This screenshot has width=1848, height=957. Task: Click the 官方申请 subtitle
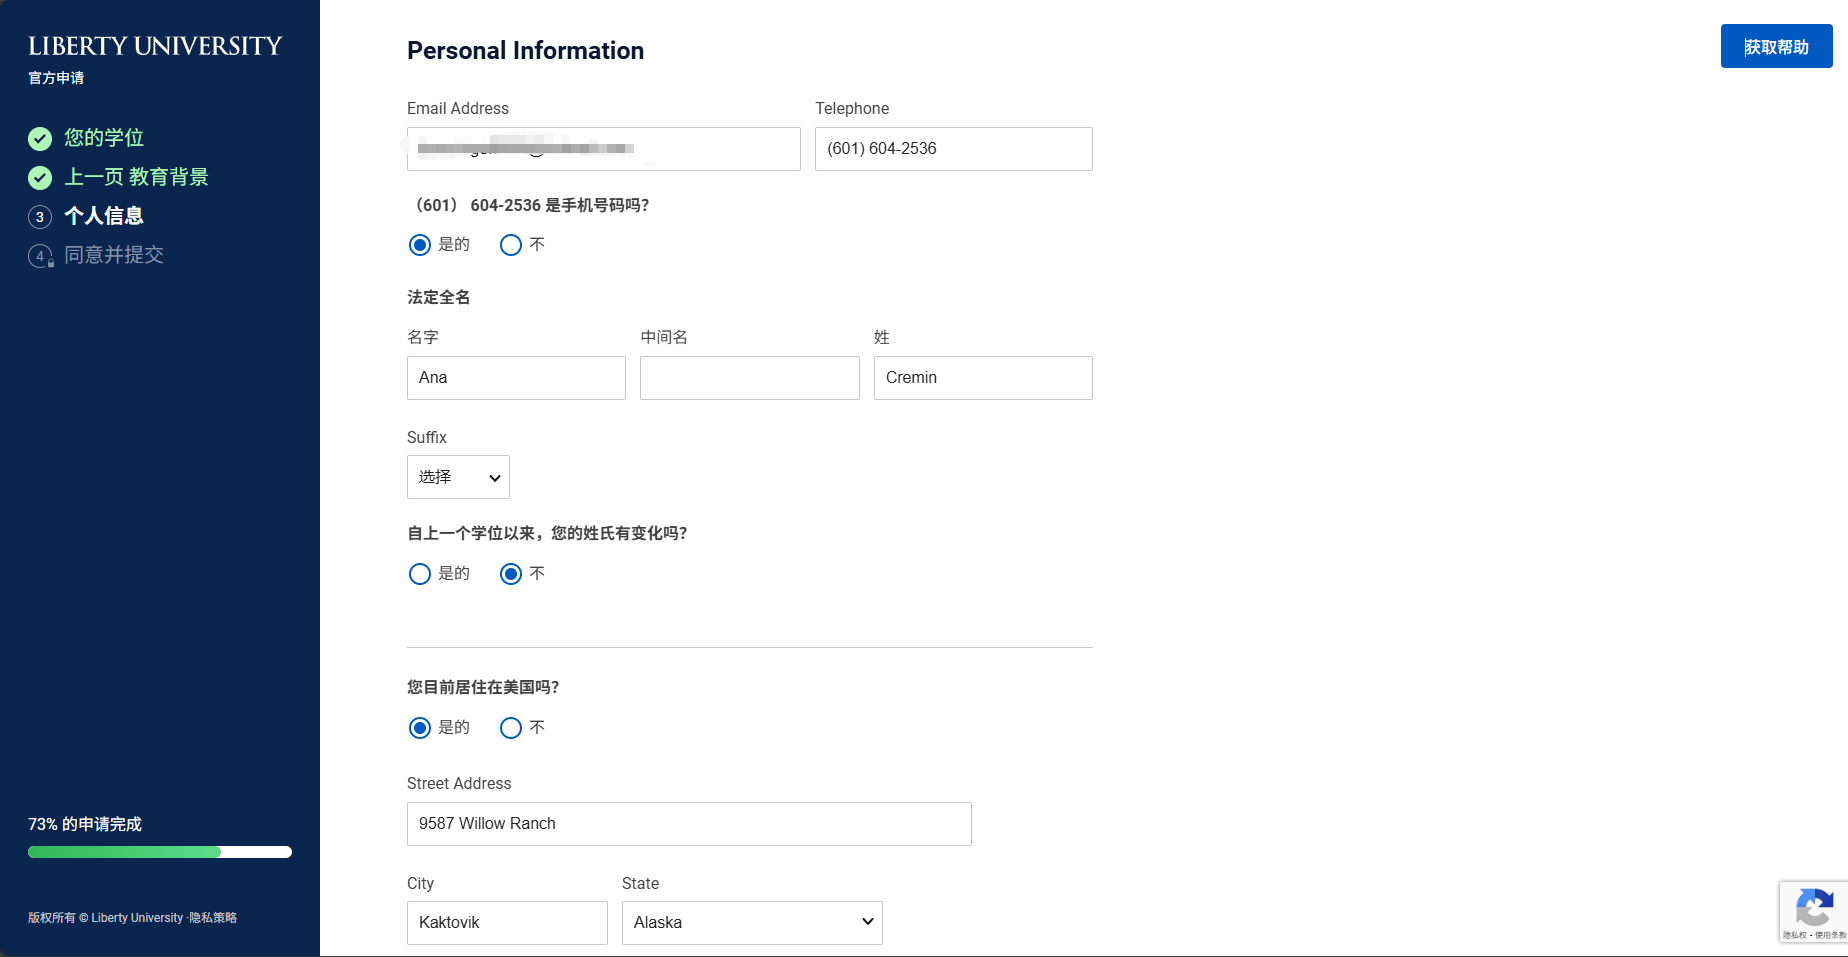(x=56, y=78)
